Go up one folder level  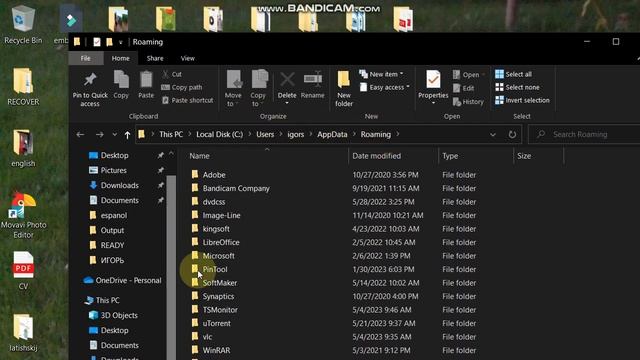(127, 135)
